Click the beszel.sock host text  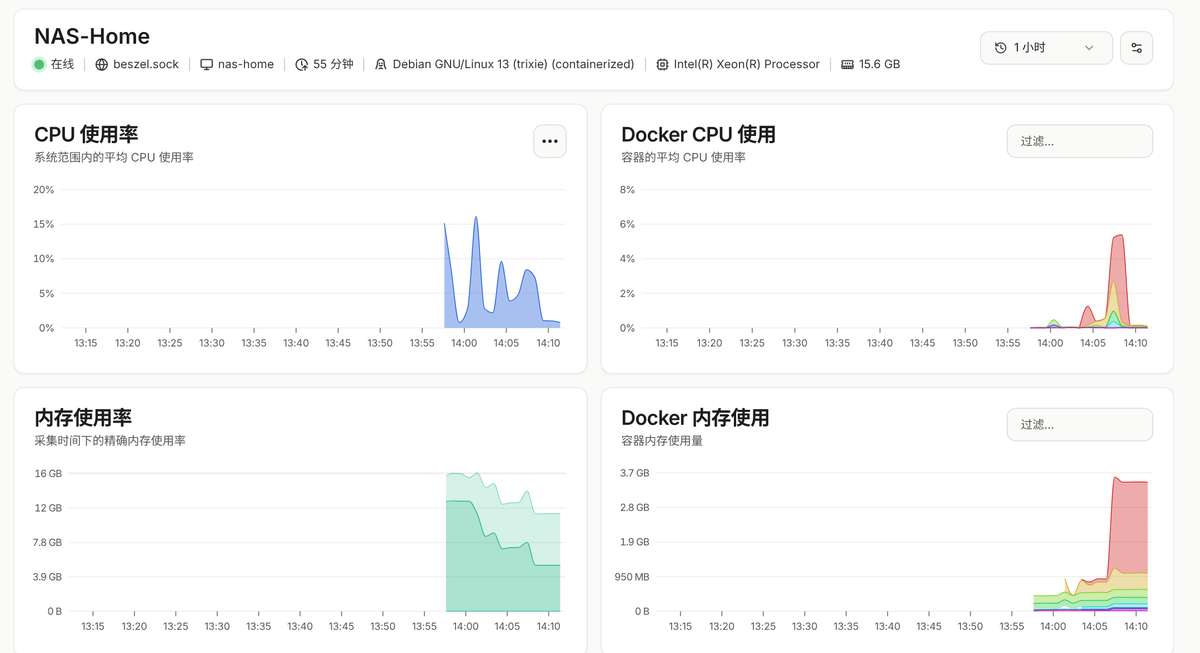click(146, 64)
